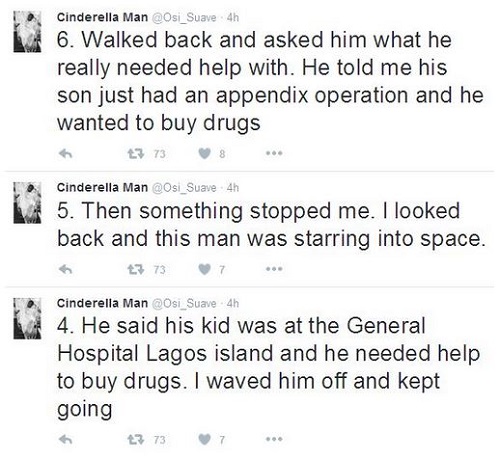View retweet count 73 on tweet 5
The image size is (500, 460).
click(x=160, y=269)
